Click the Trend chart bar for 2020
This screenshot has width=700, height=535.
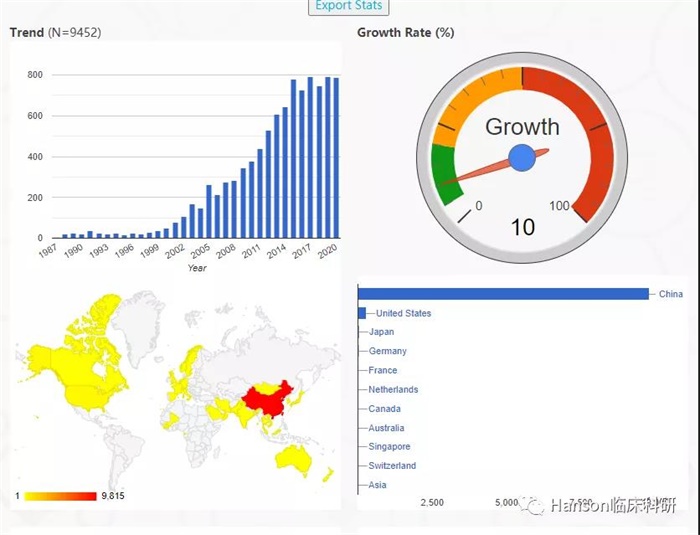point(328,158)
